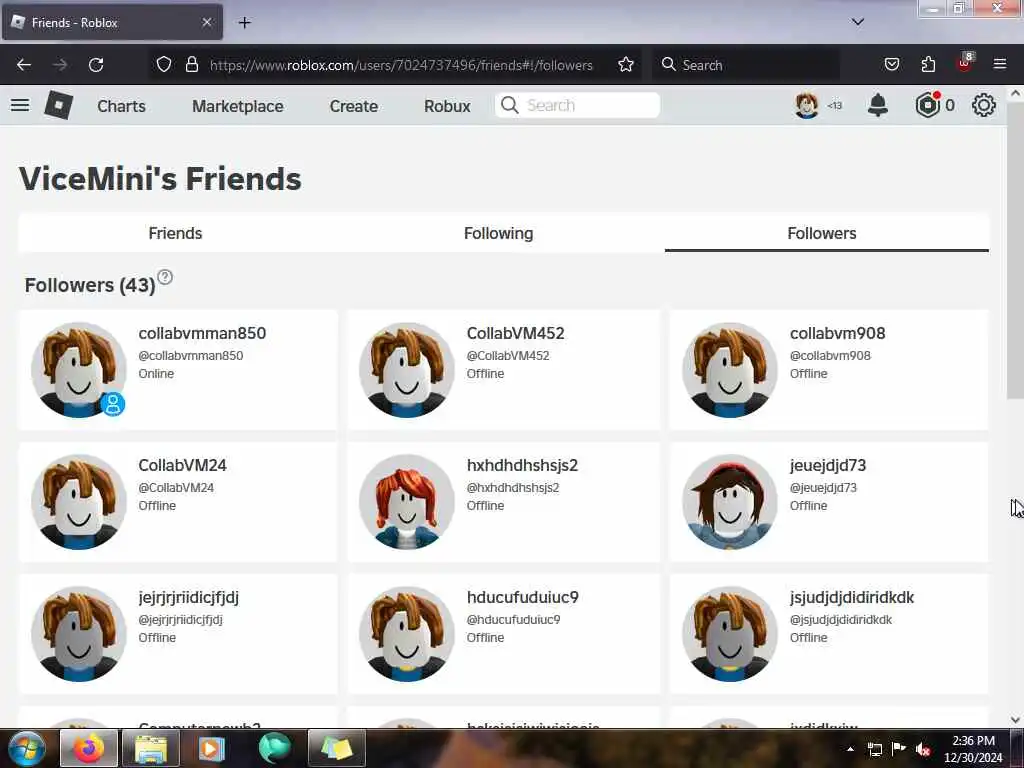This screenshot has width=1024, height=768.
Task: Click the @CollabVM452 username text
Action: (507, 355)
